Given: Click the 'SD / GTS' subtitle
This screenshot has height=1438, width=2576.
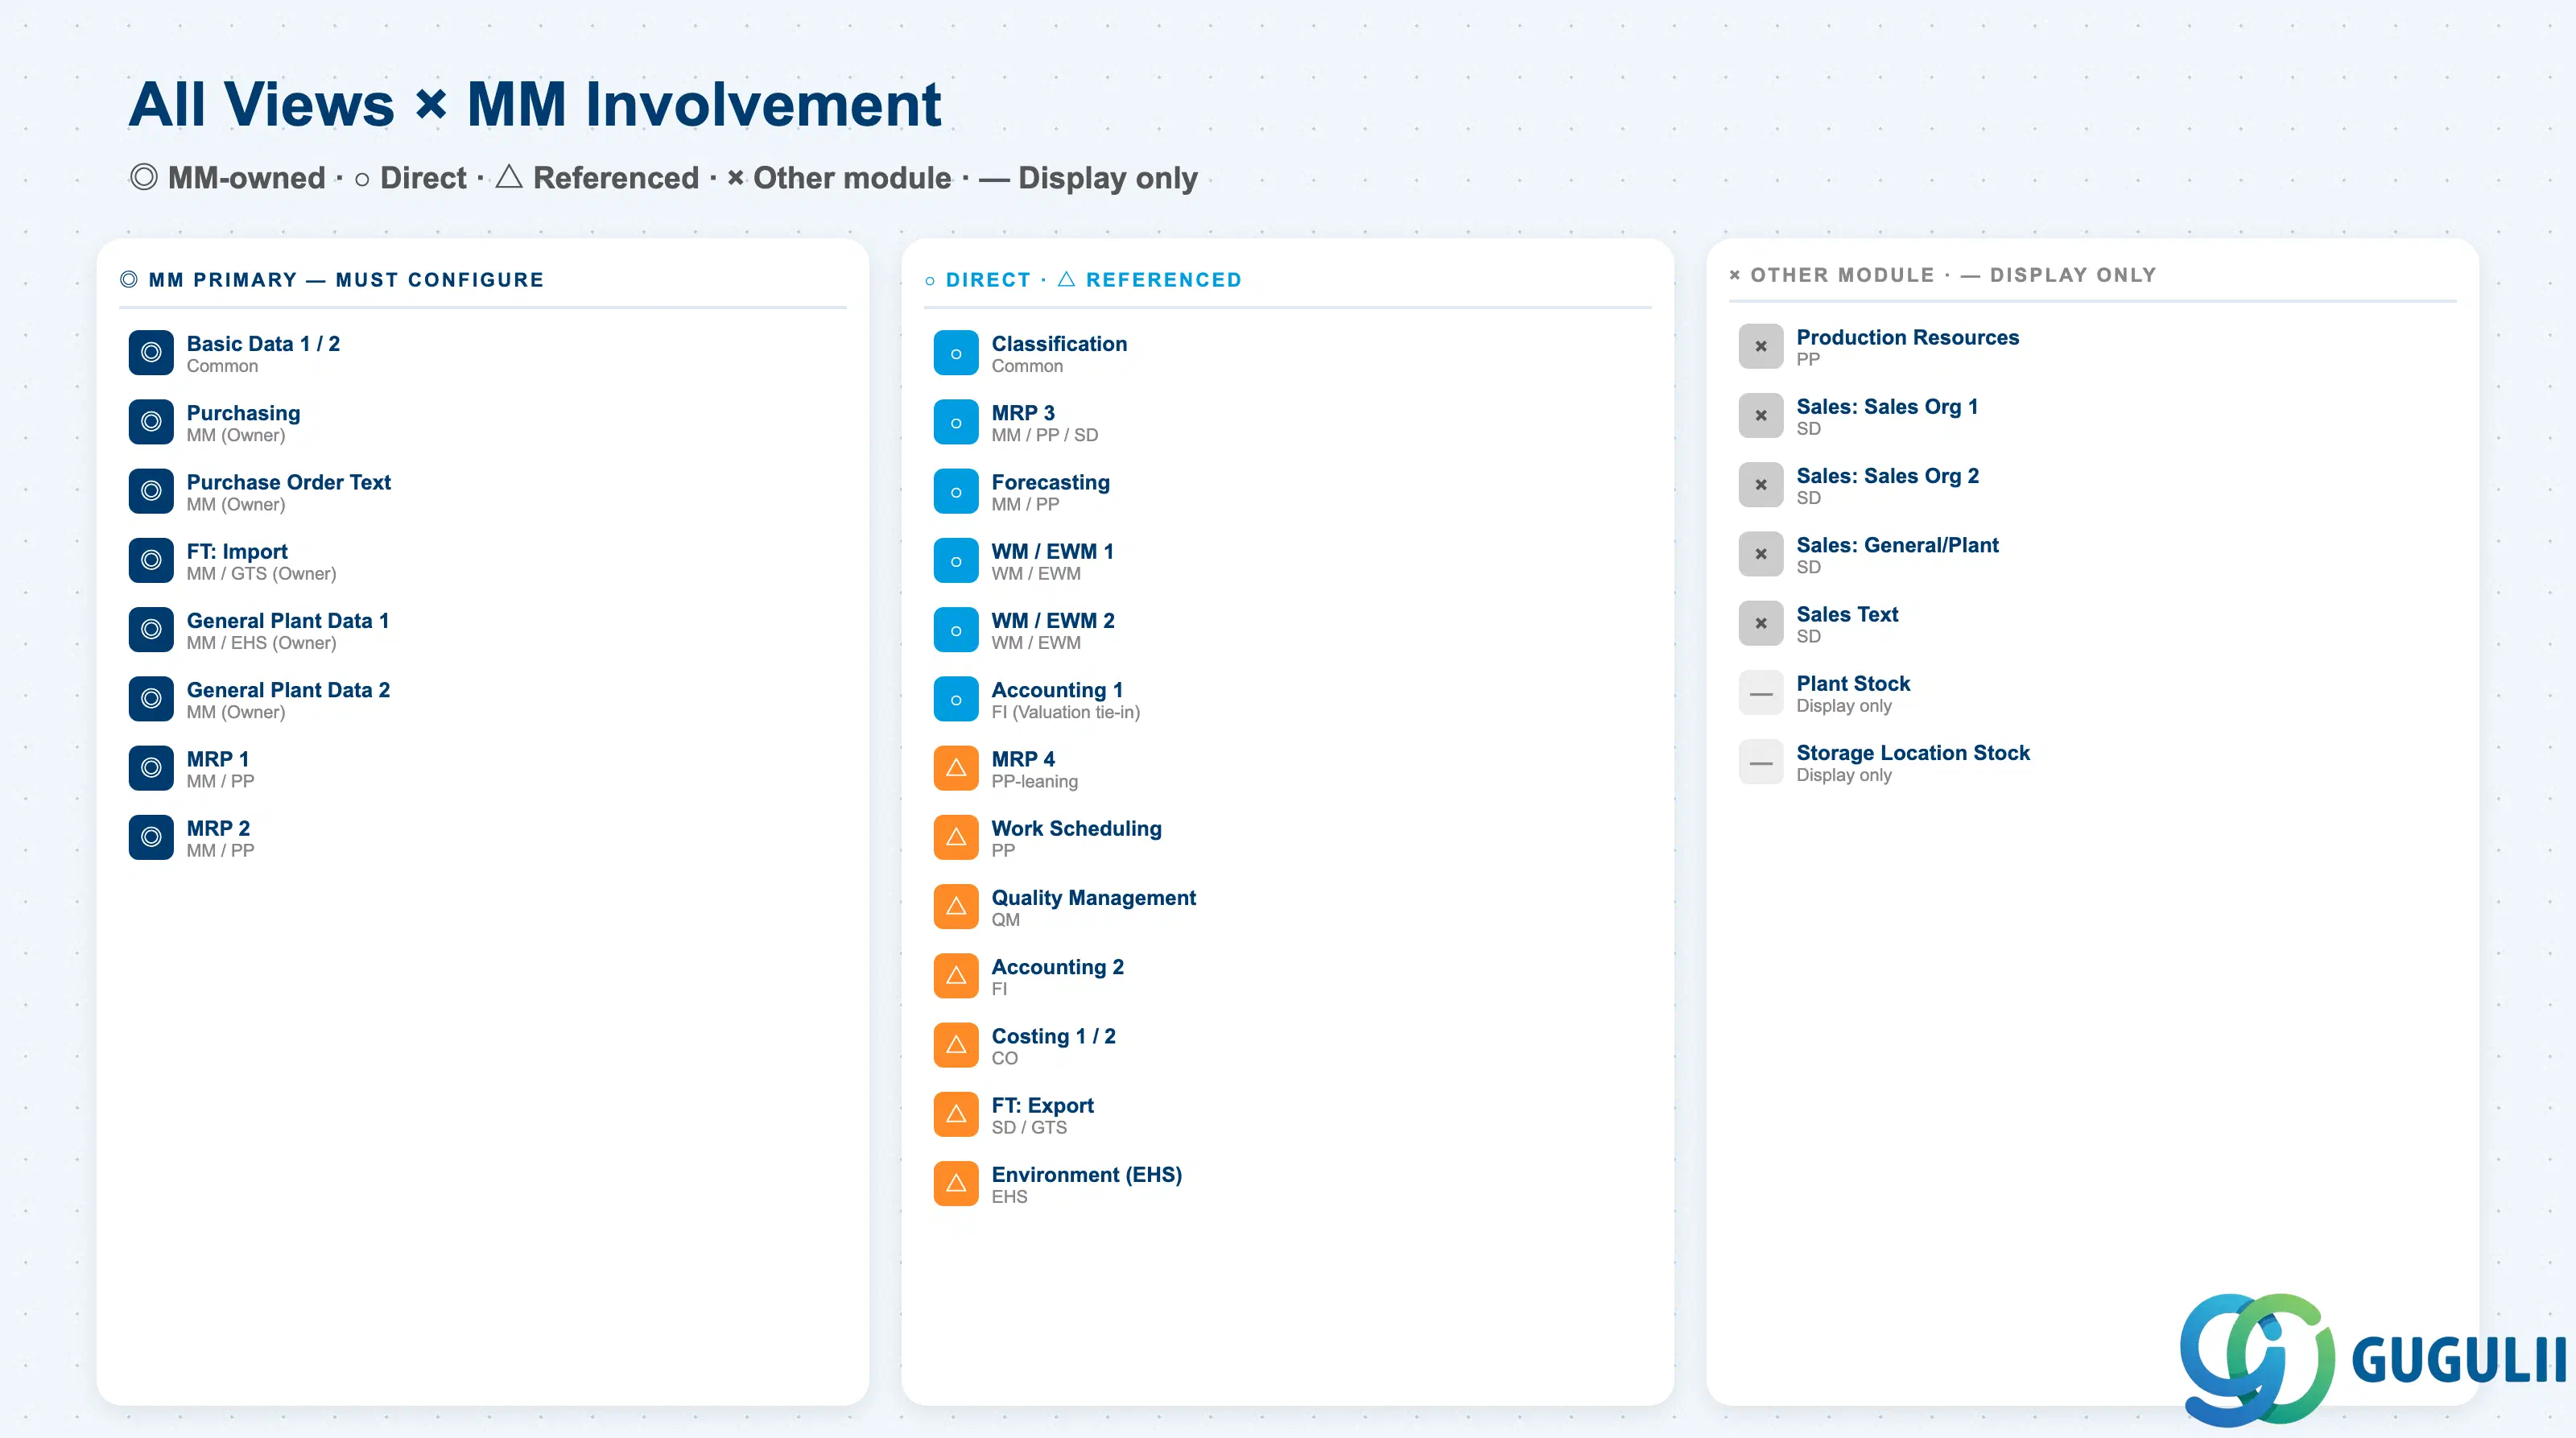Looking at the screenshot, I should pos(1030,1127).
